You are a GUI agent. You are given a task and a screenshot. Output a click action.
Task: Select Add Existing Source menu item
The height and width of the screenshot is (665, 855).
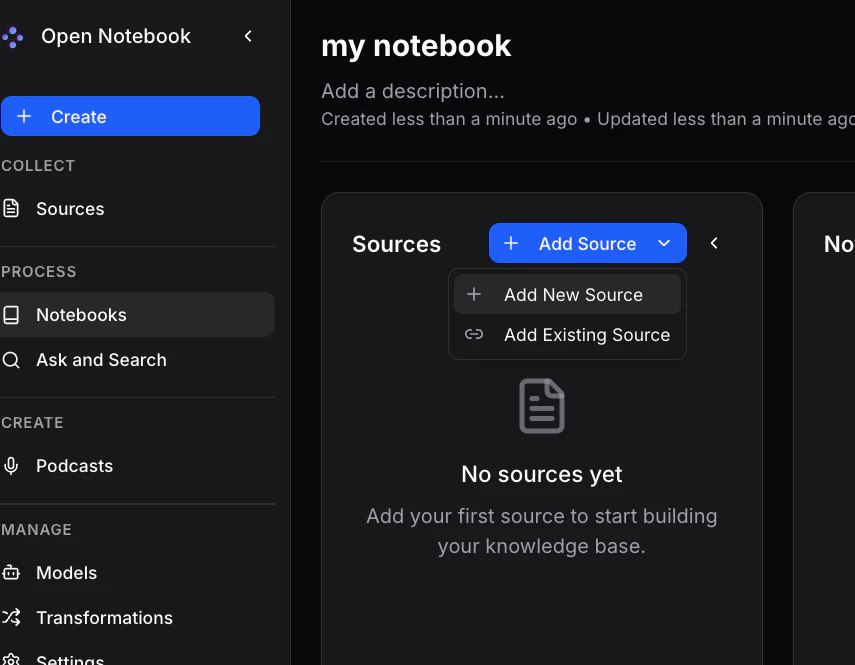click(x=567, y=334)
